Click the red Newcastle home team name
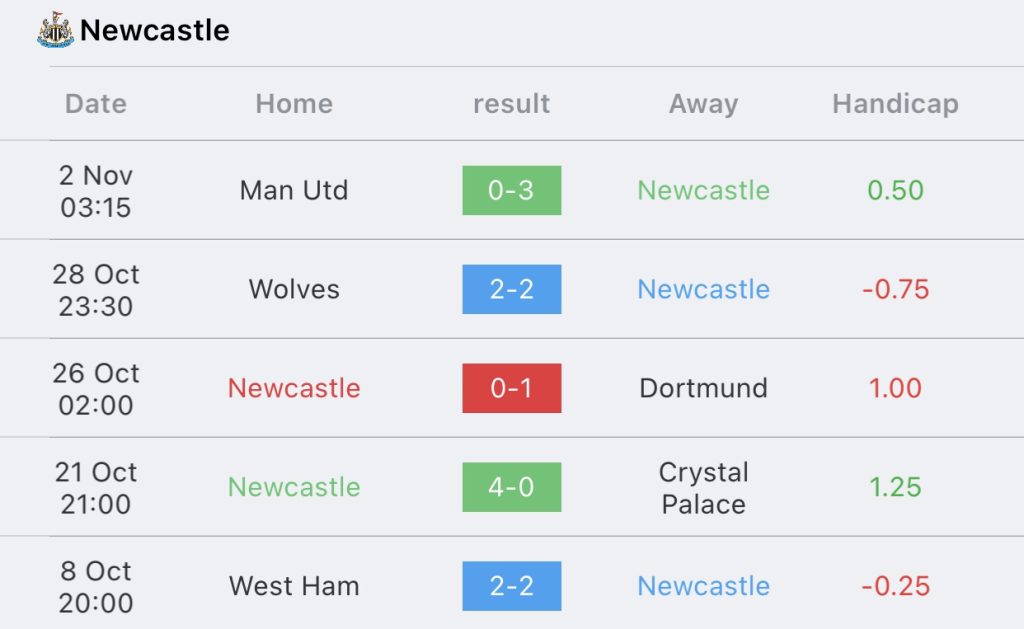Screen dimensions: 1024x629 [x=294, y=388]
